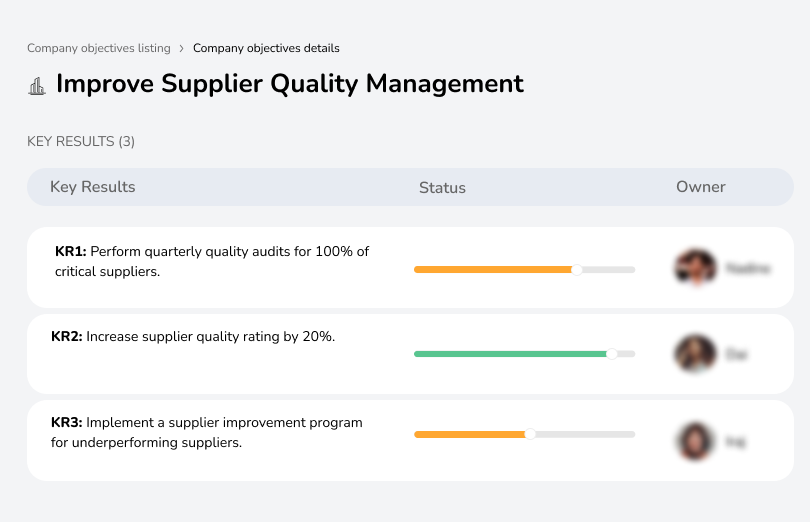
Task: Adjust the KR3 orange progress slider
Action: tap(529, 435)
